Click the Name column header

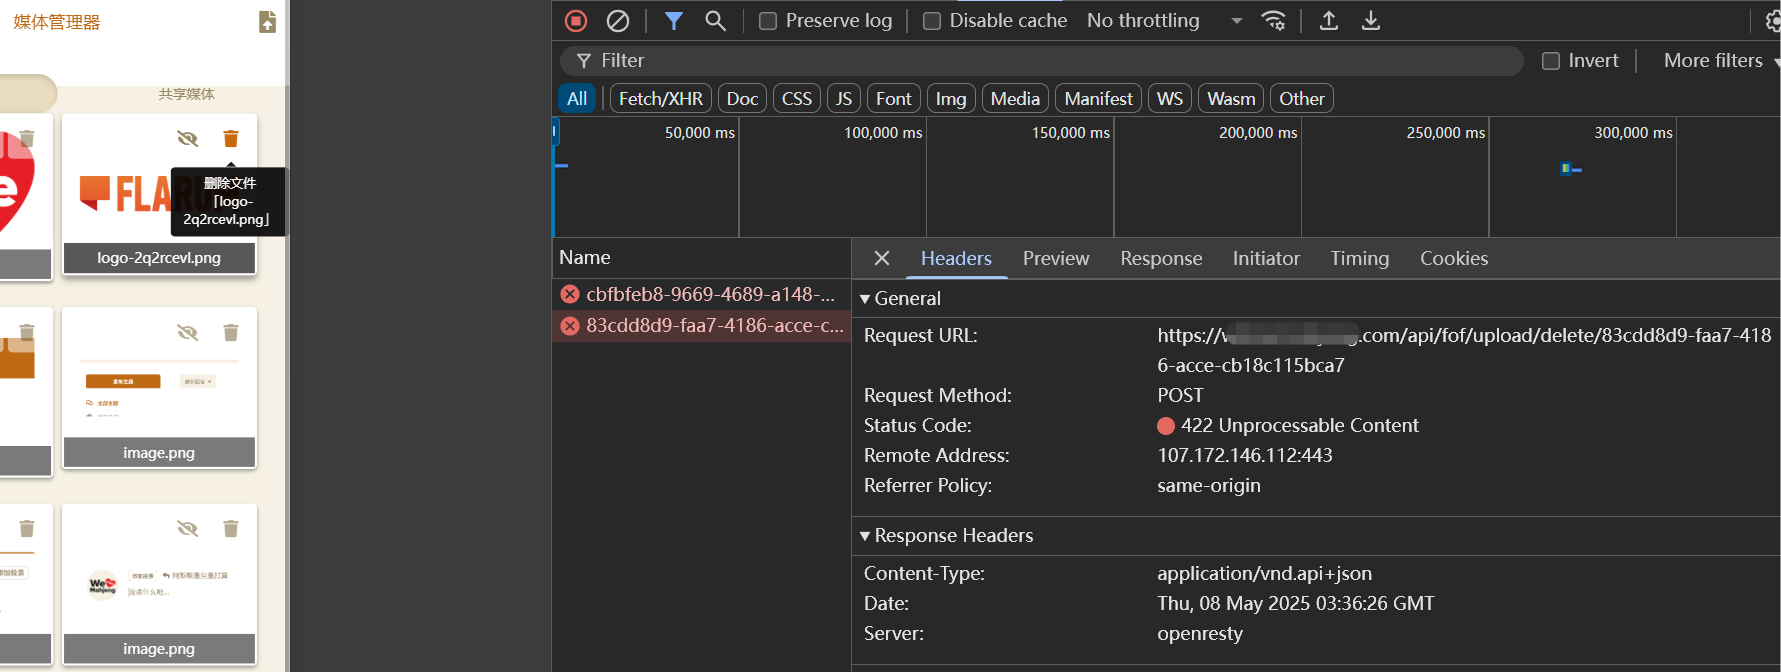(x=701, y=258)
